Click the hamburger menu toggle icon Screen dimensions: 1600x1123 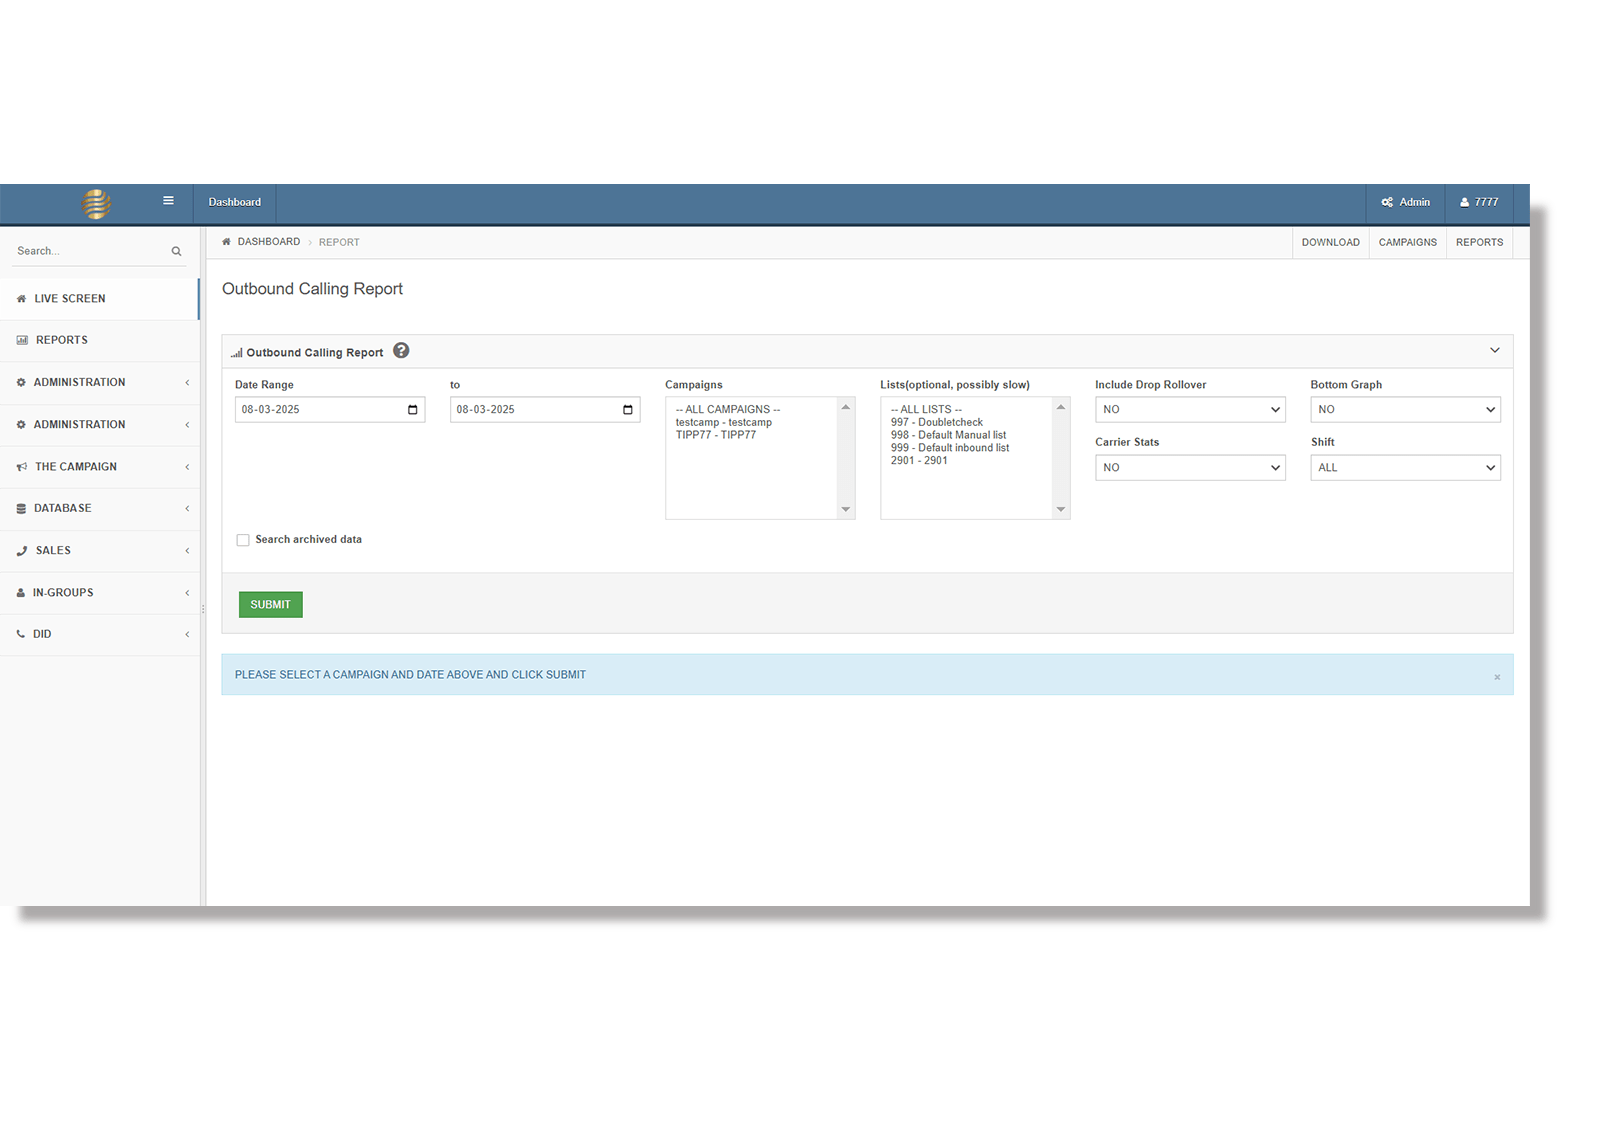[168, 201]
